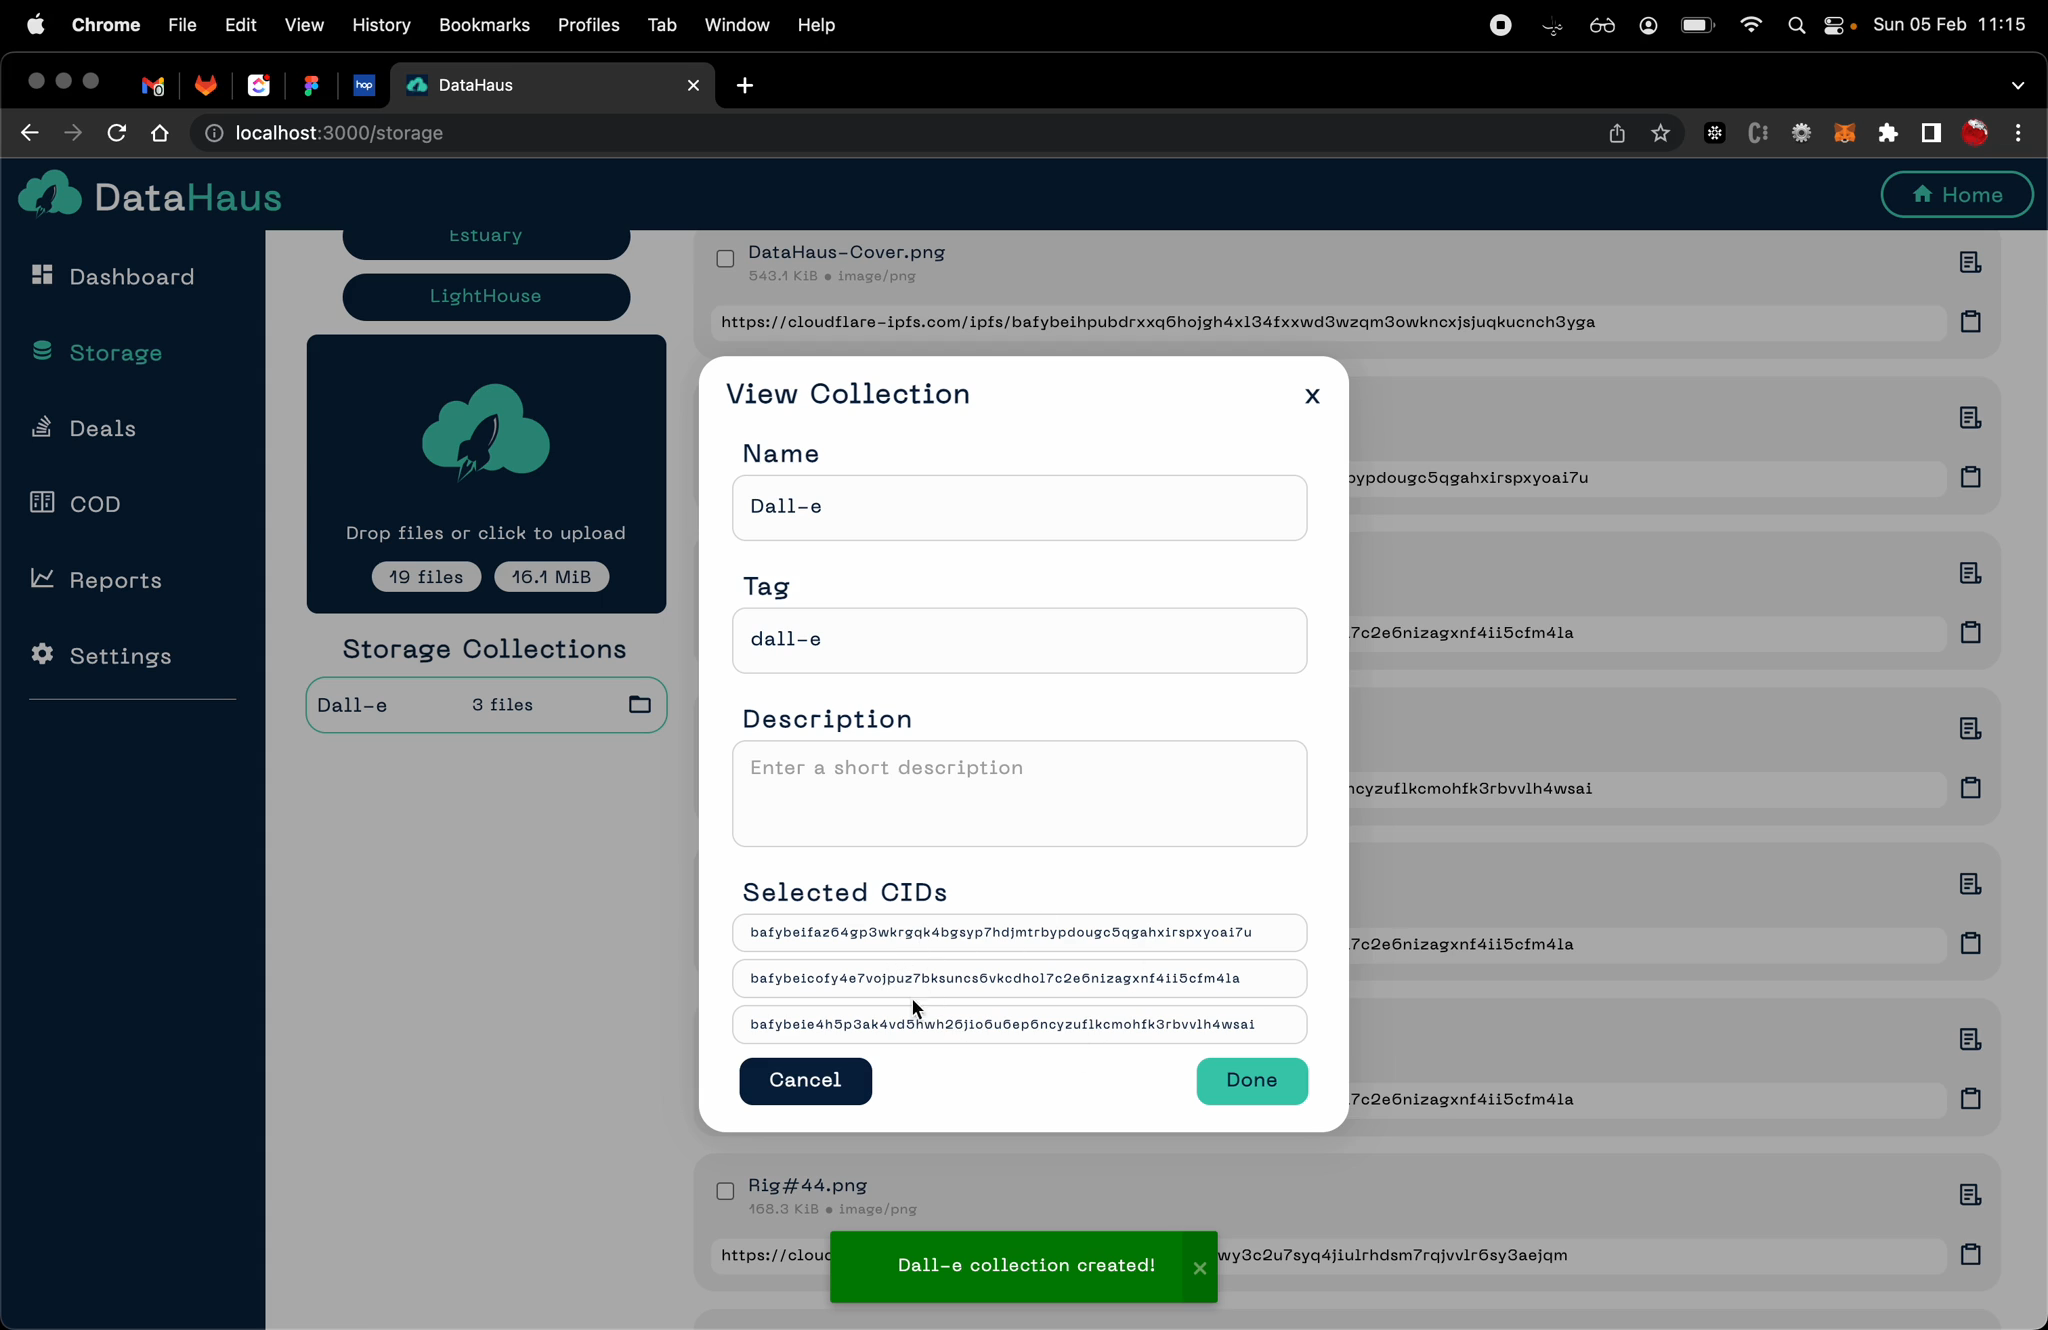Viewport: 2048px width, 1330px height.
Task: Open Chrome home page button
Action: tap(160, 133)
